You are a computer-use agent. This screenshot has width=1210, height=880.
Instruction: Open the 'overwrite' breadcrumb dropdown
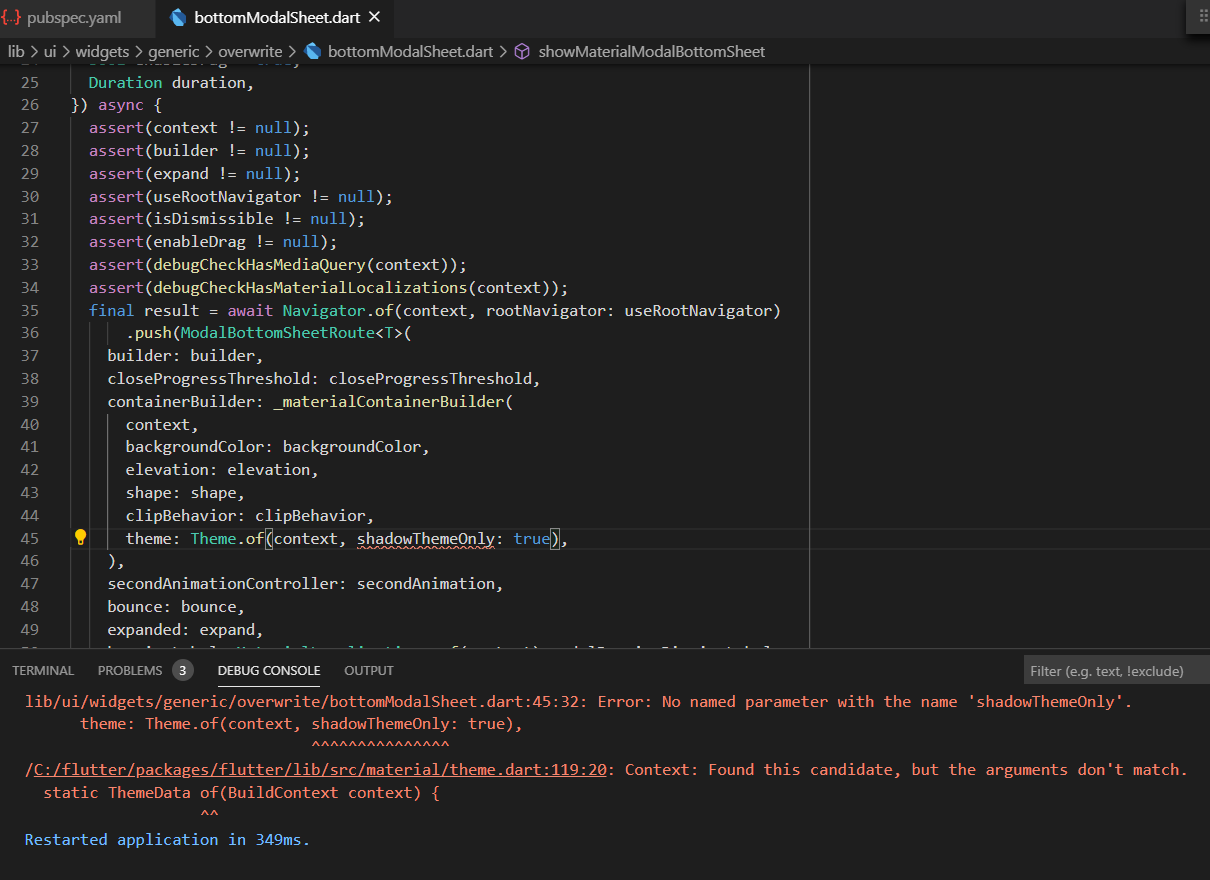click(x=251, y=50)
